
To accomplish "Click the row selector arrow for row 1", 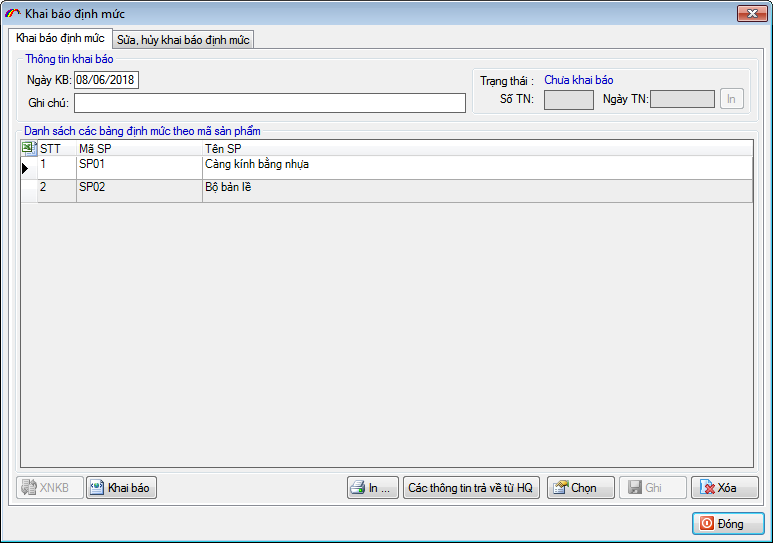I will pyautogui.click(x=28, y=168).
